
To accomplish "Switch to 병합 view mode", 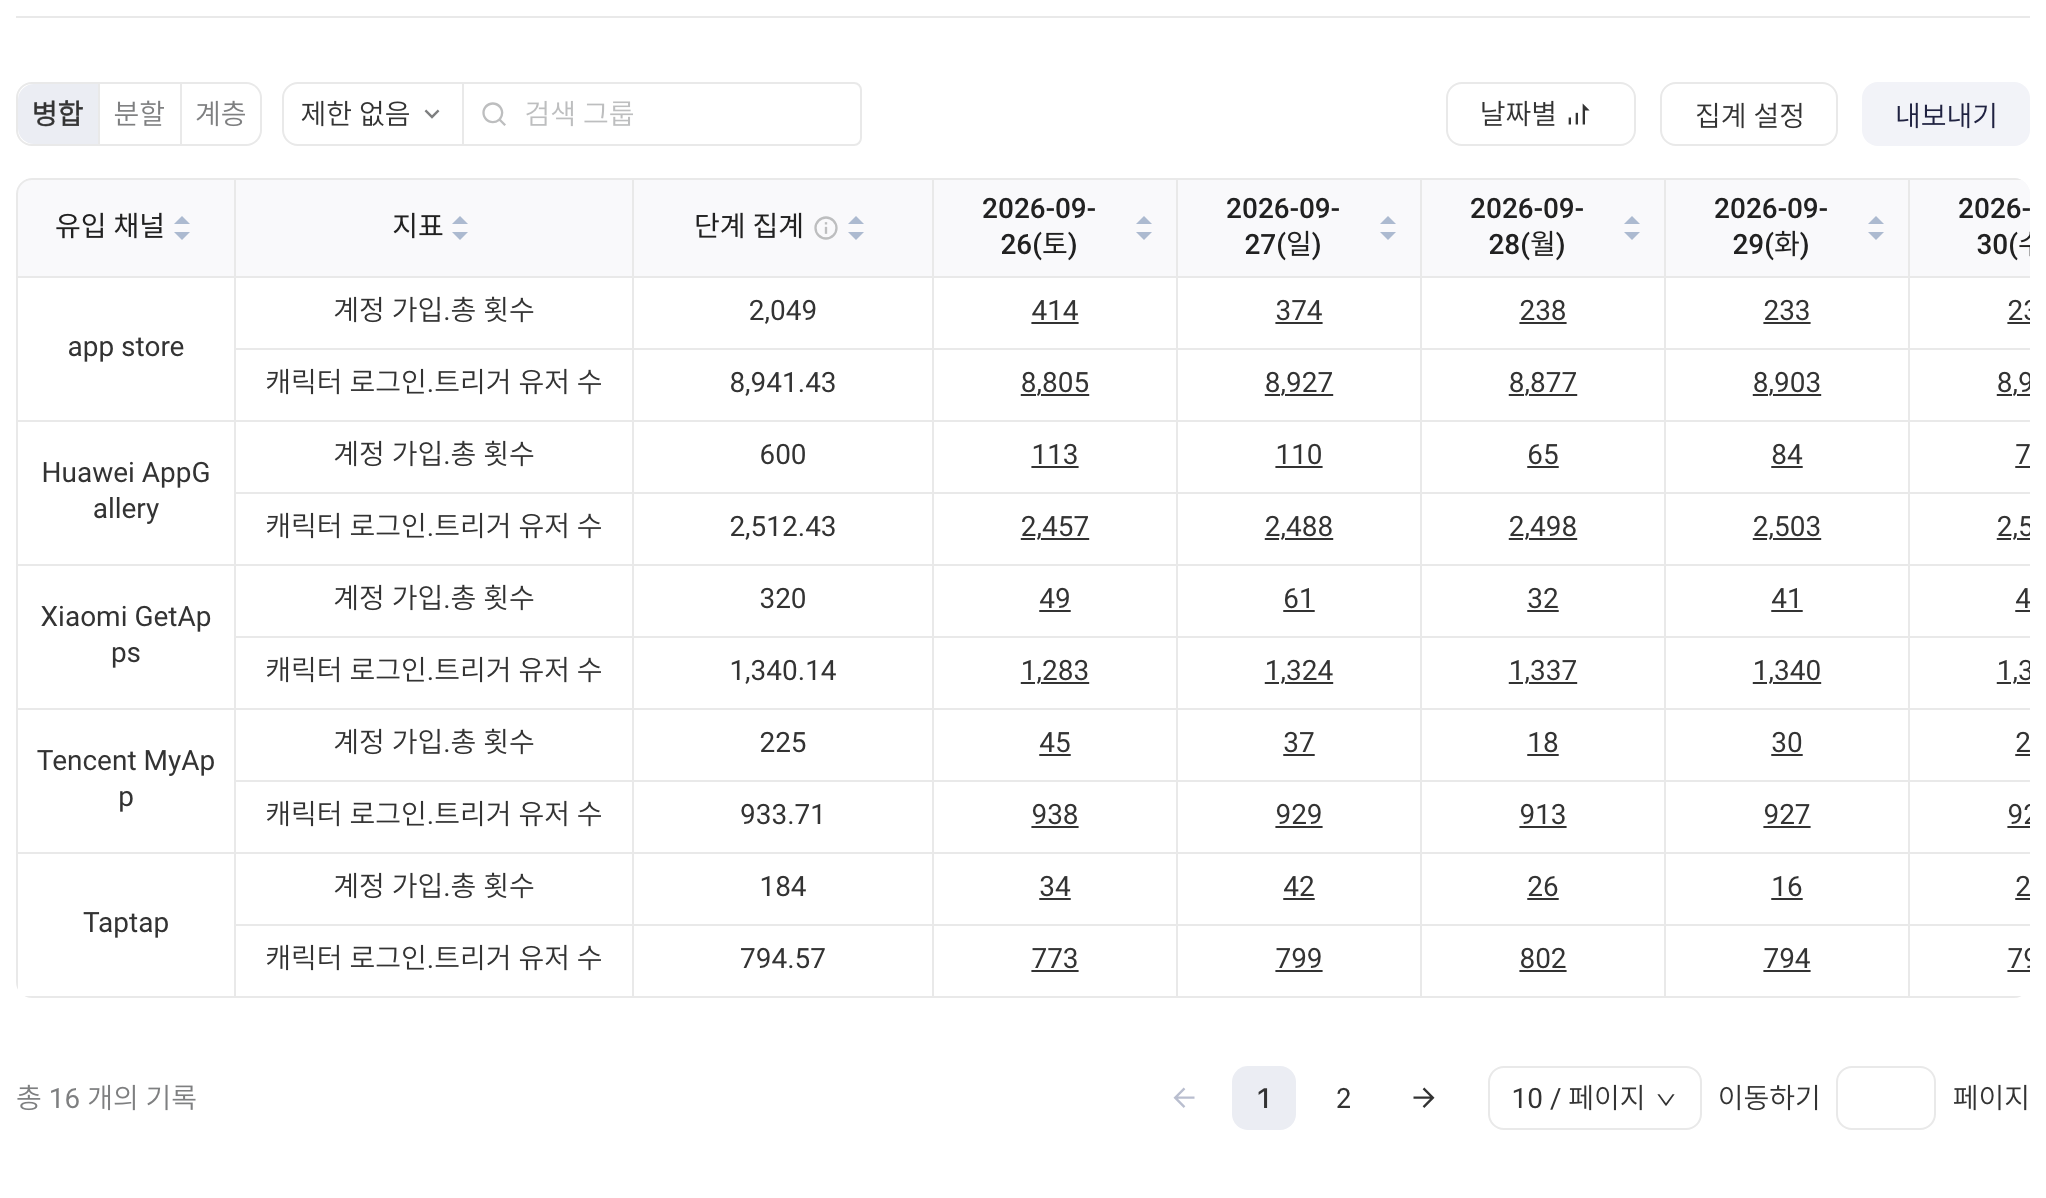I will point(58,114).
